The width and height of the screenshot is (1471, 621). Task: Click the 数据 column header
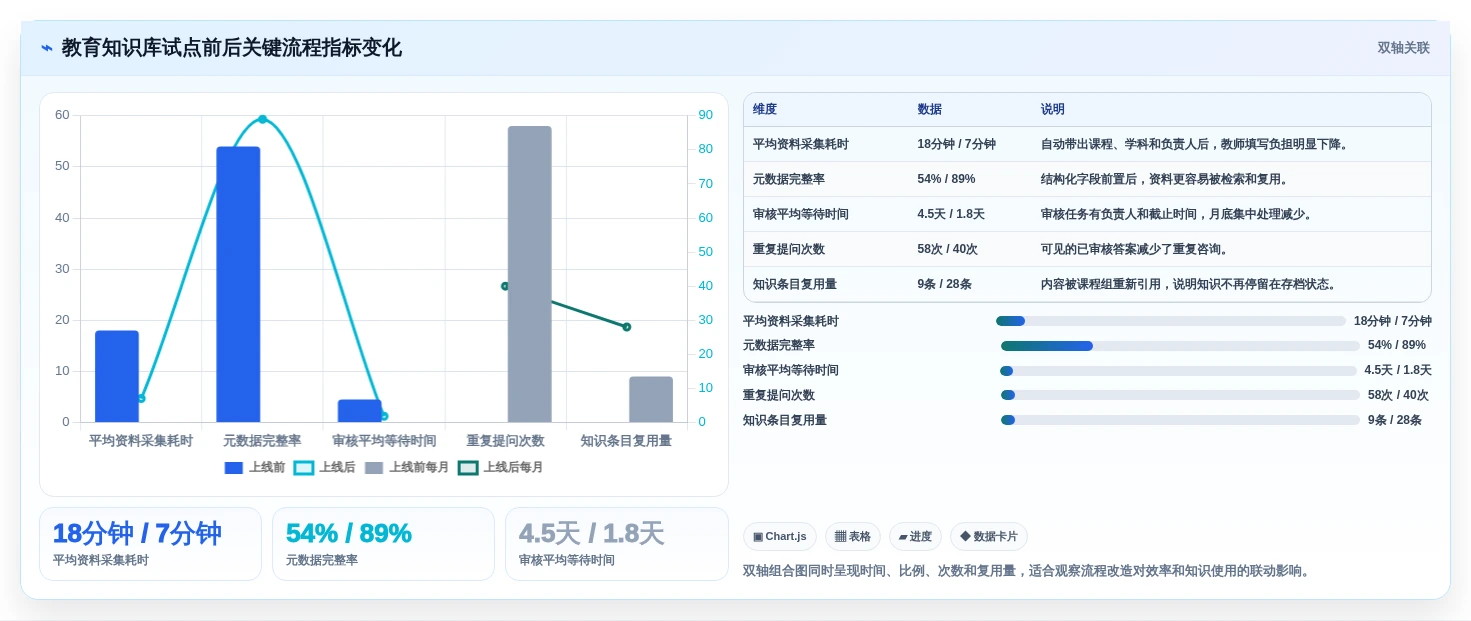click(x=929, y=109)
